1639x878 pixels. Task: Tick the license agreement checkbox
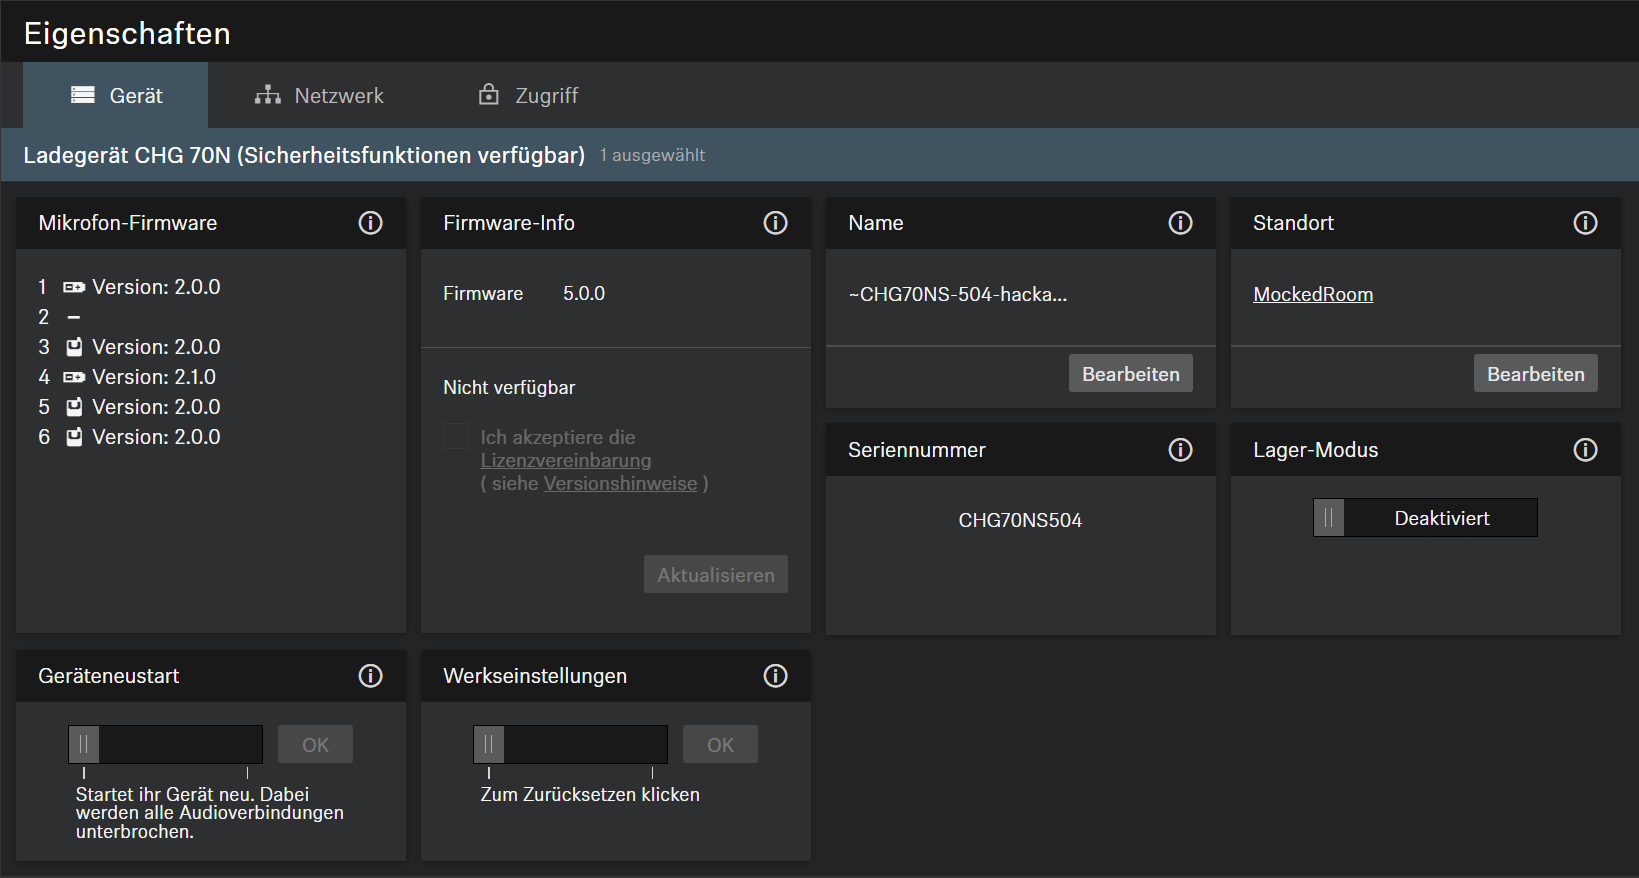(x=456, y=437)
